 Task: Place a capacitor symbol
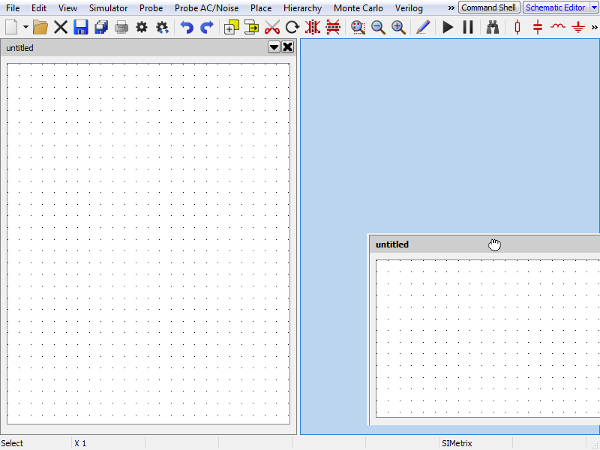pyautogui.click(x=538, y=28)
